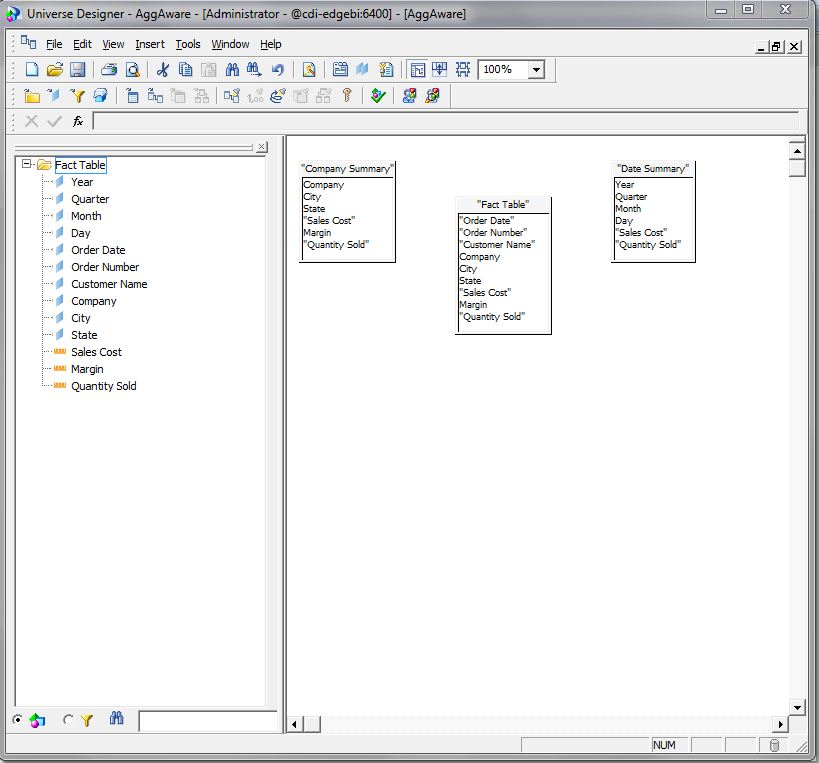The width and height of the screenshot is (819, 763).
Task: Click the formula bar validate checkmark icon
Action: [54, 121]
